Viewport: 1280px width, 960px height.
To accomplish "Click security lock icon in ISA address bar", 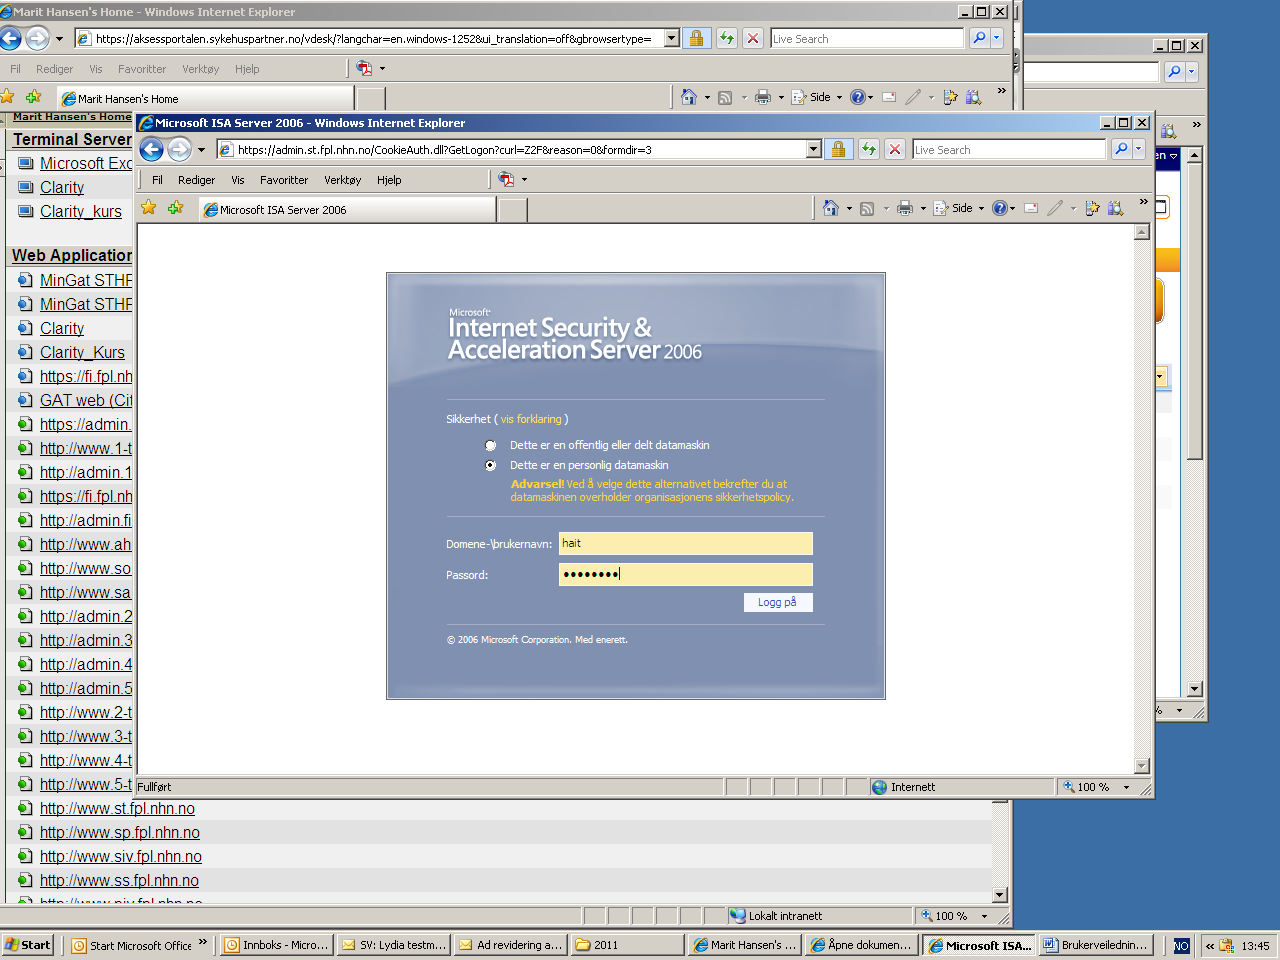I will pyautogui.click(x=838, y=149).
